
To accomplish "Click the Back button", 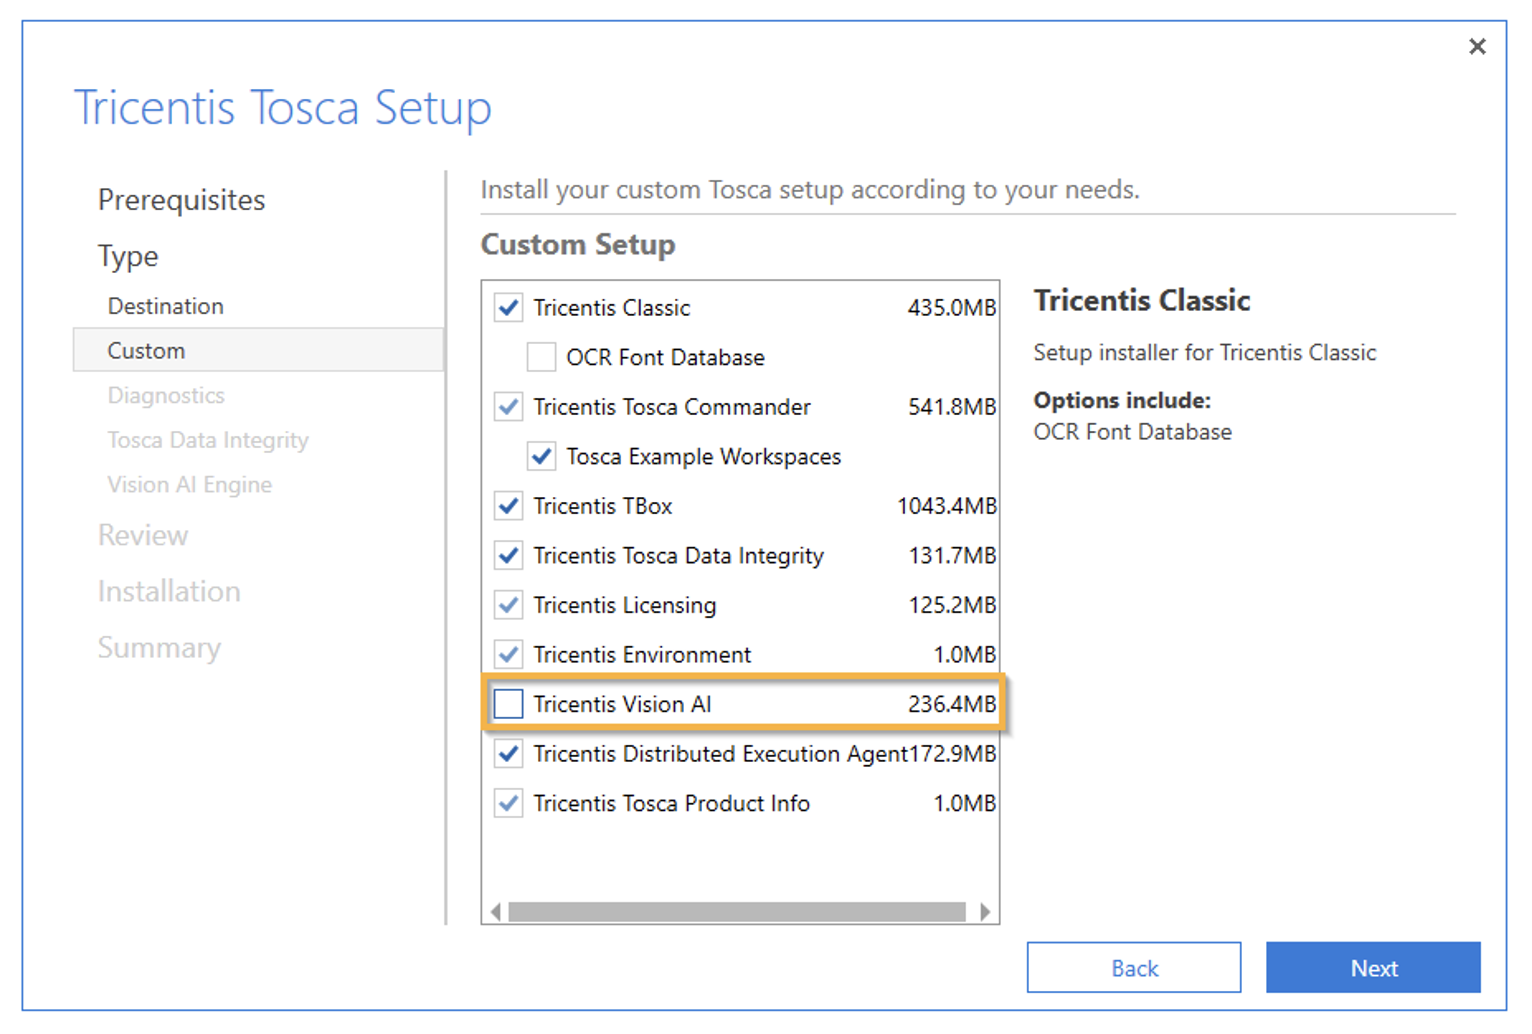I will click(1134, 967).
